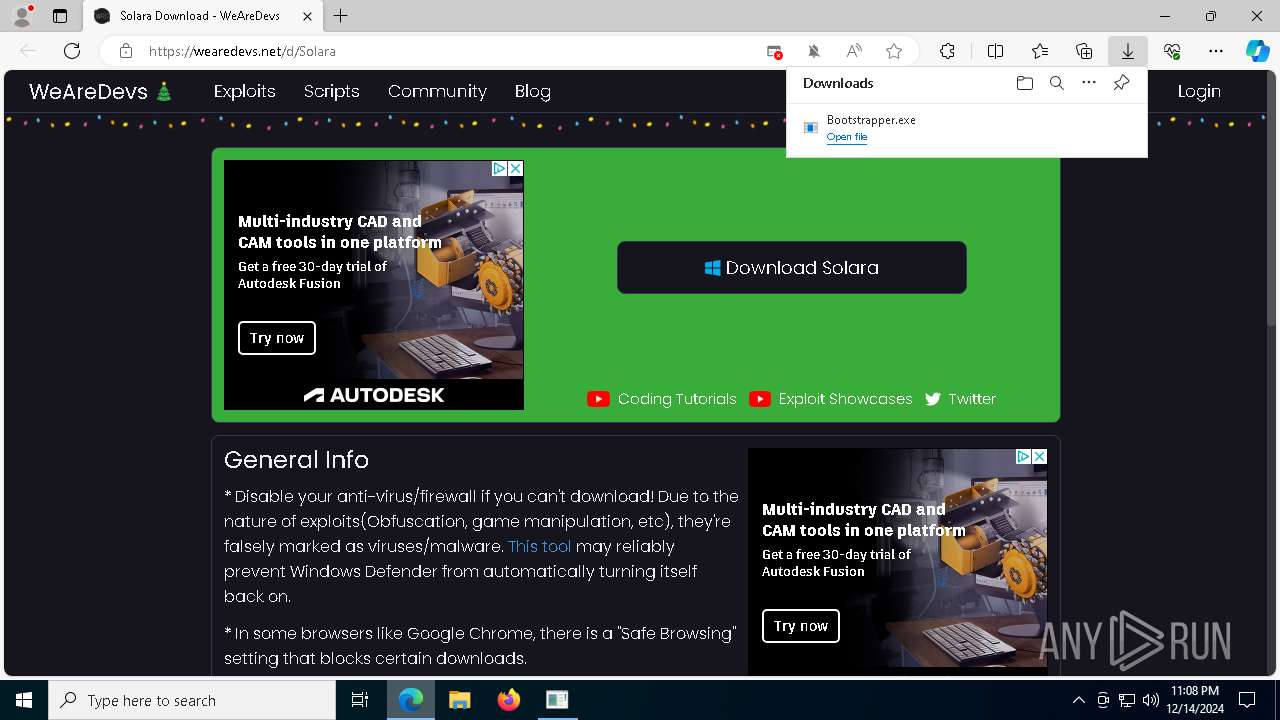
Task: Click the Autodesk logo on left ad
Action: [374, 395]
